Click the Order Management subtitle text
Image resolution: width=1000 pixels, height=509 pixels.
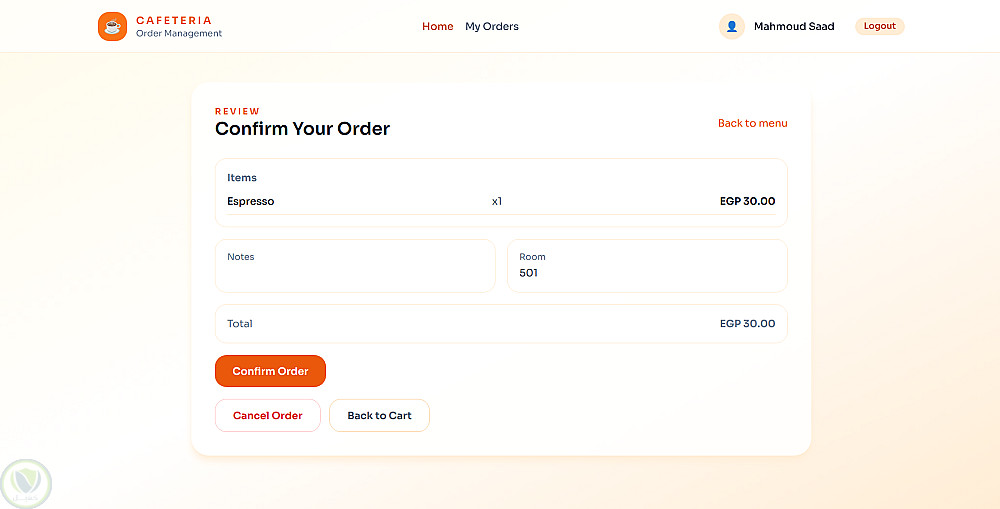[179, 34]
